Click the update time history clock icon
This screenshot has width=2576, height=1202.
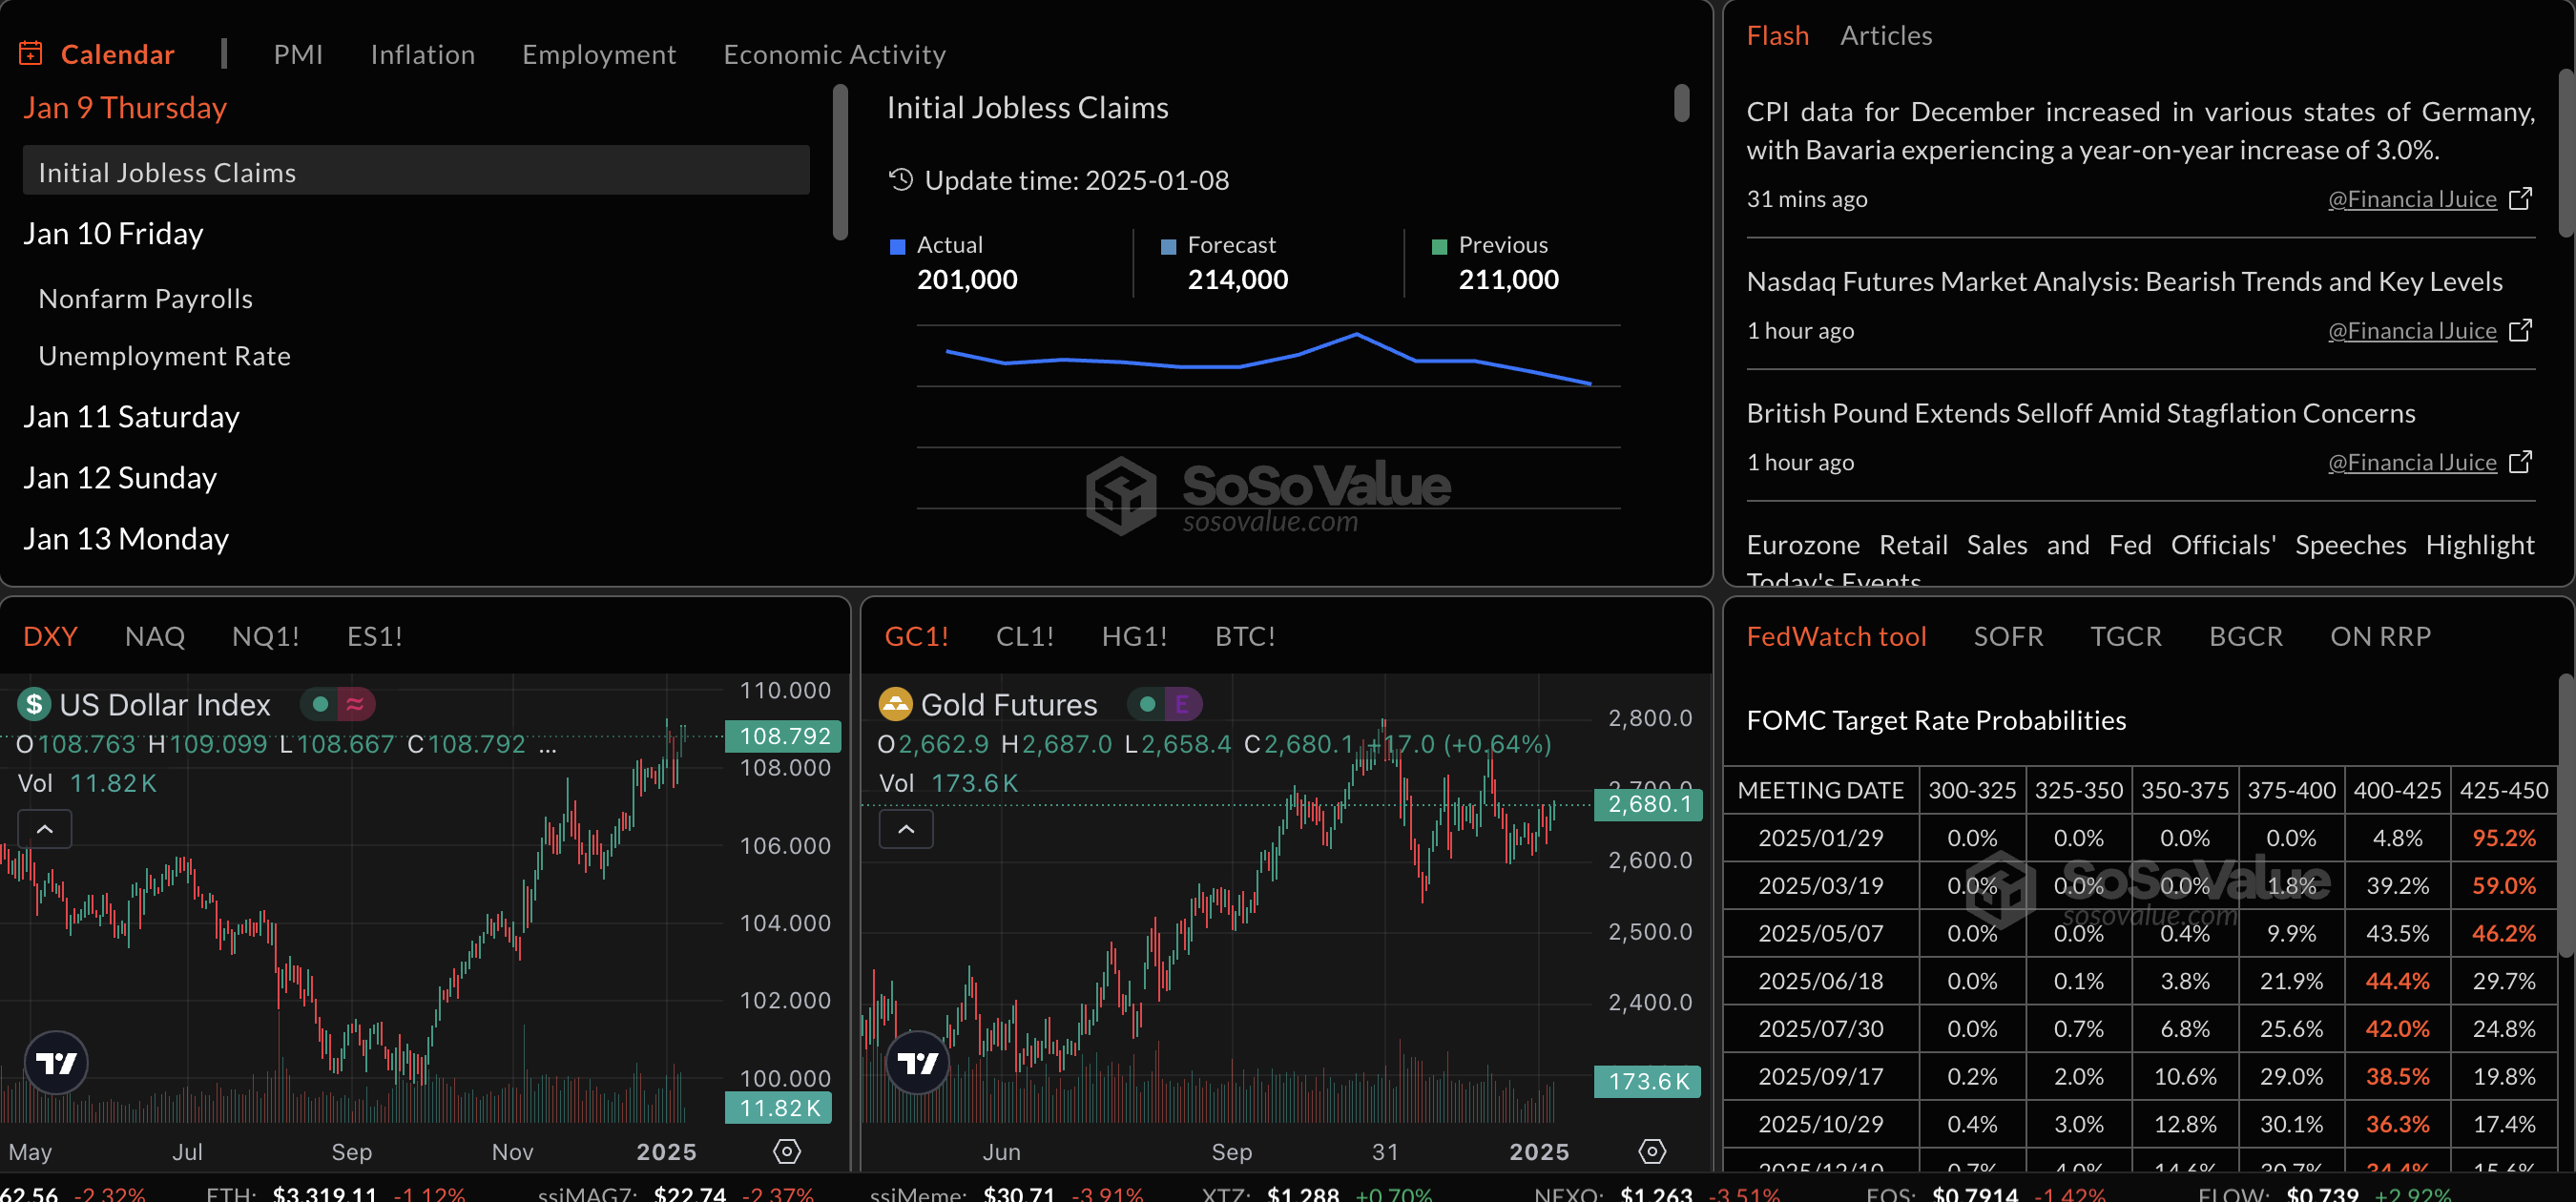click(x=901, y=180)
